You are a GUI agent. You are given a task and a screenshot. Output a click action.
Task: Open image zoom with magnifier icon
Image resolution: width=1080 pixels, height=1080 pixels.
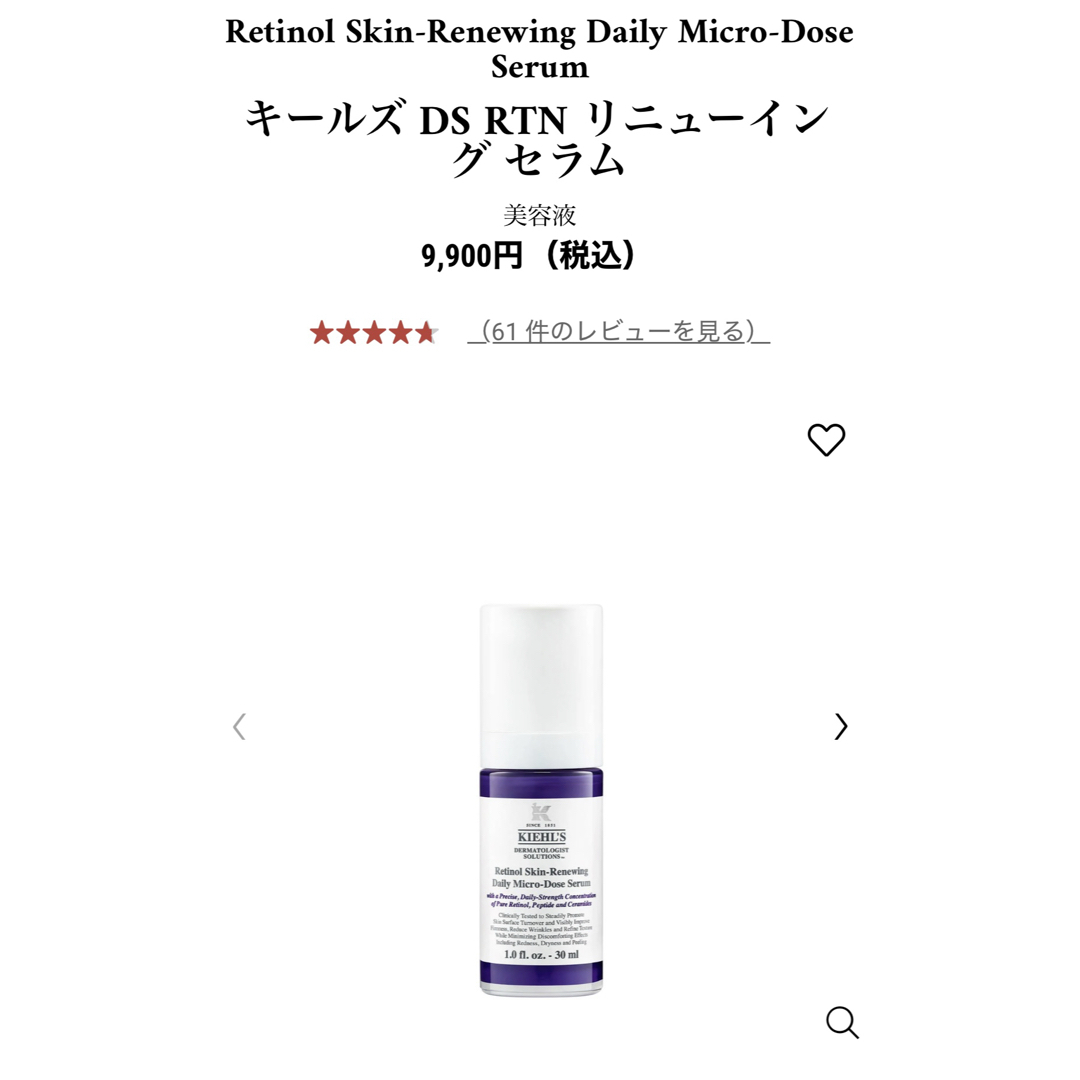(x=842, y=1022)
